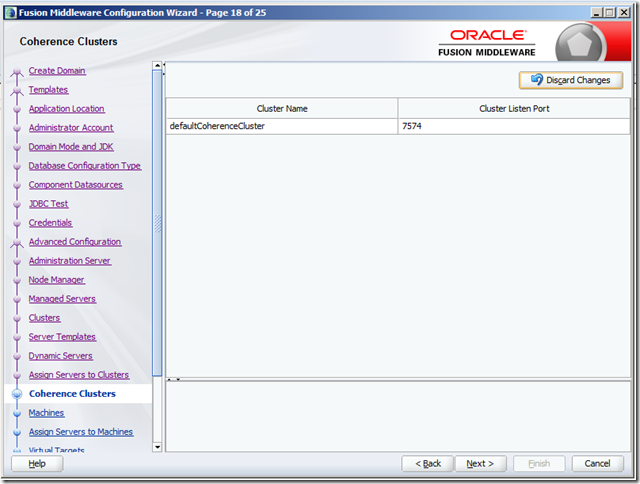Maximize the Configuration Wizard window
The width and height of the screenshot is (640, 484).
click(609, 13)
